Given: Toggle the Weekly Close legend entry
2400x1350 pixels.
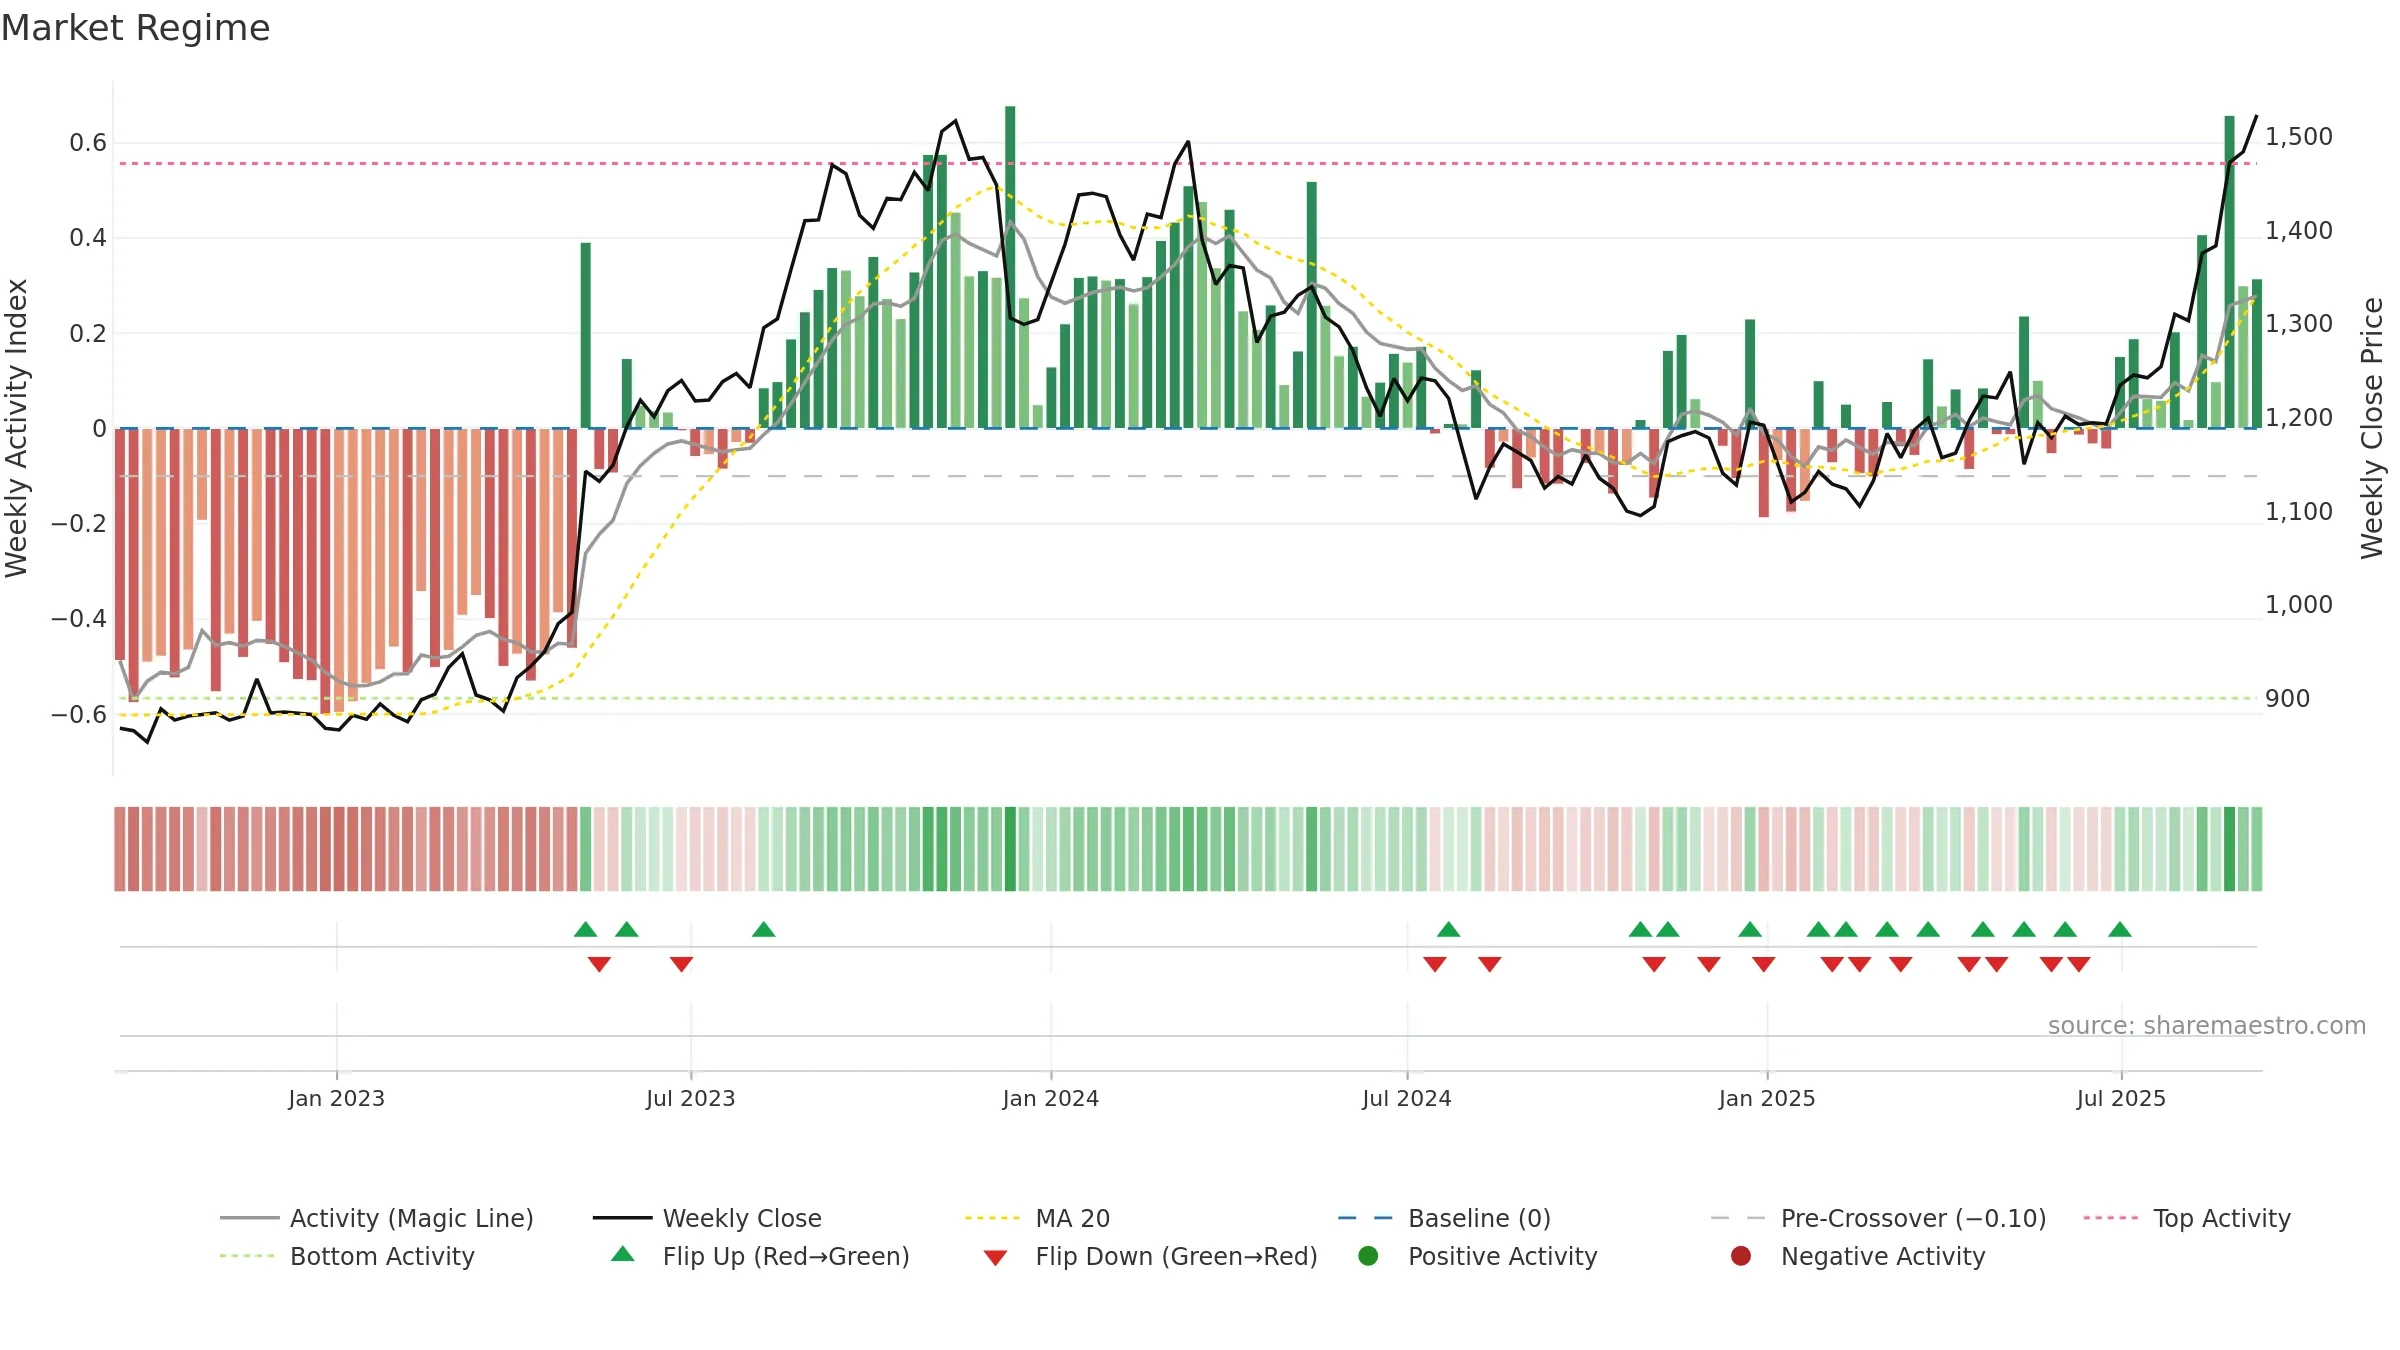Looking at the screenshot, I should point(707,1218).
